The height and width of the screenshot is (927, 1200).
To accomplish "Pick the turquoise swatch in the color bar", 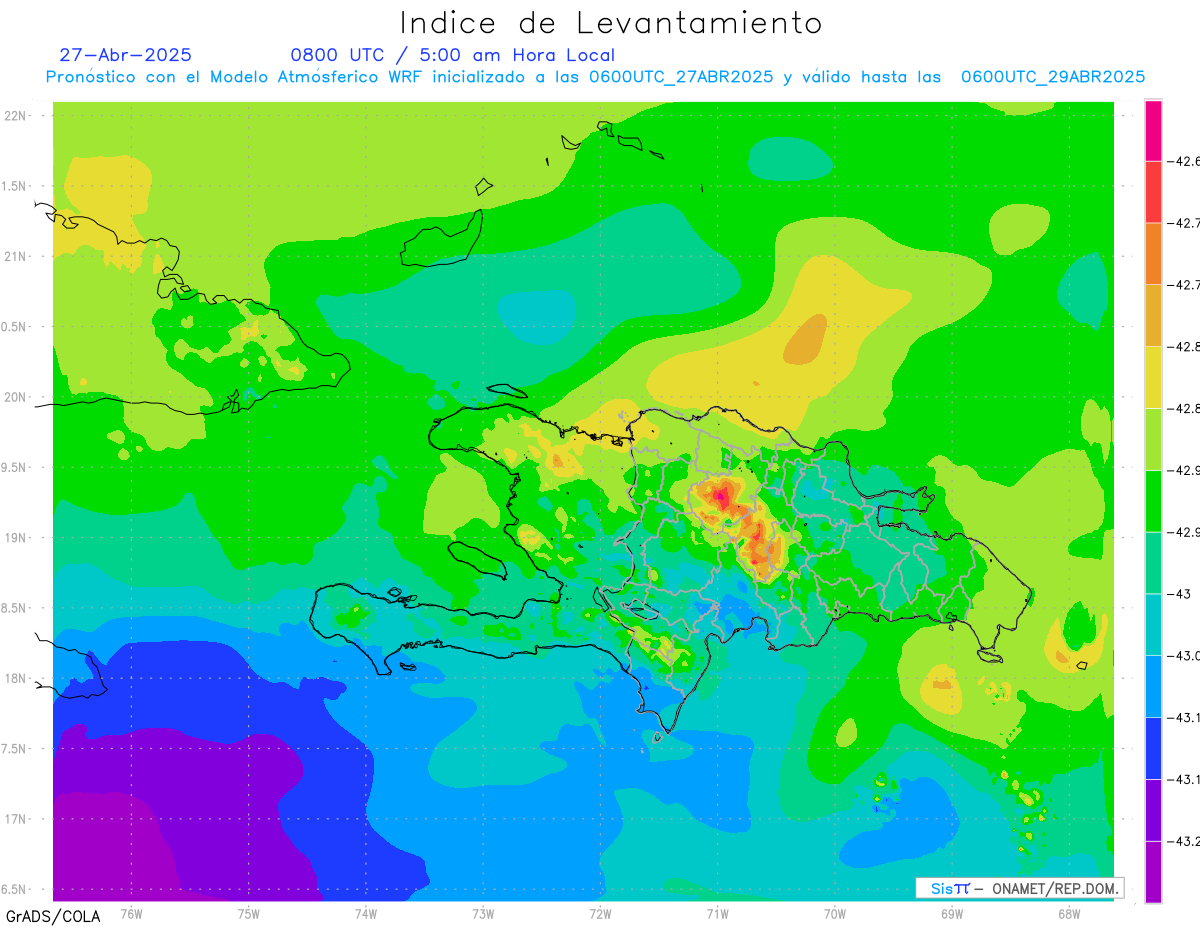I will click(1153, 625).
